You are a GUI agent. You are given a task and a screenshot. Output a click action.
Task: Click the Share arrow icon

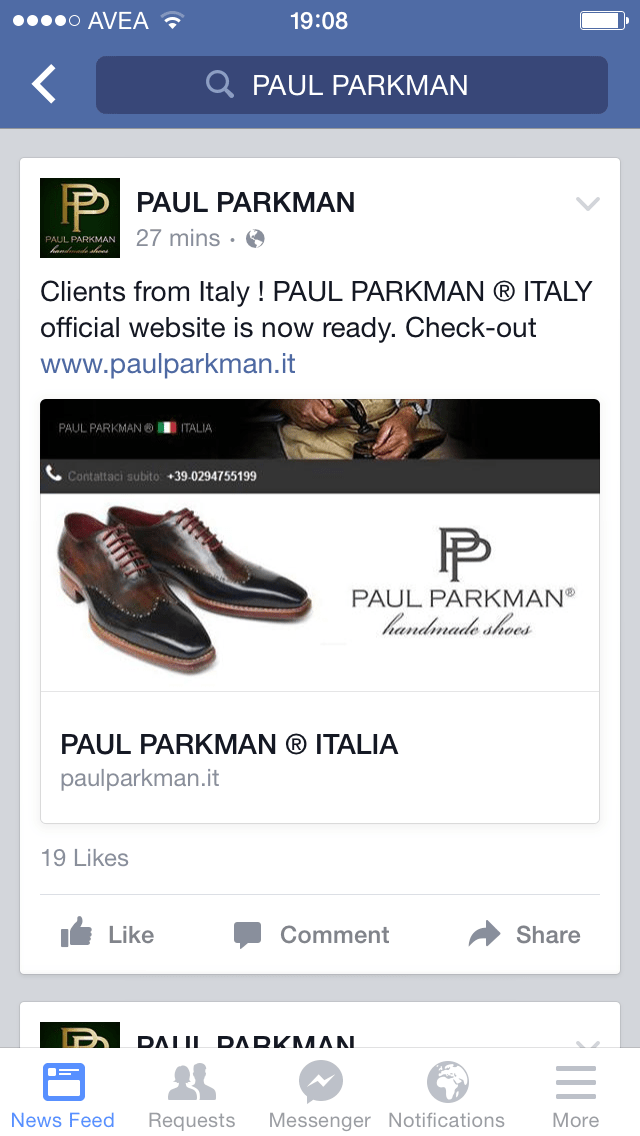pyautogui.click(x=484, y=934)
